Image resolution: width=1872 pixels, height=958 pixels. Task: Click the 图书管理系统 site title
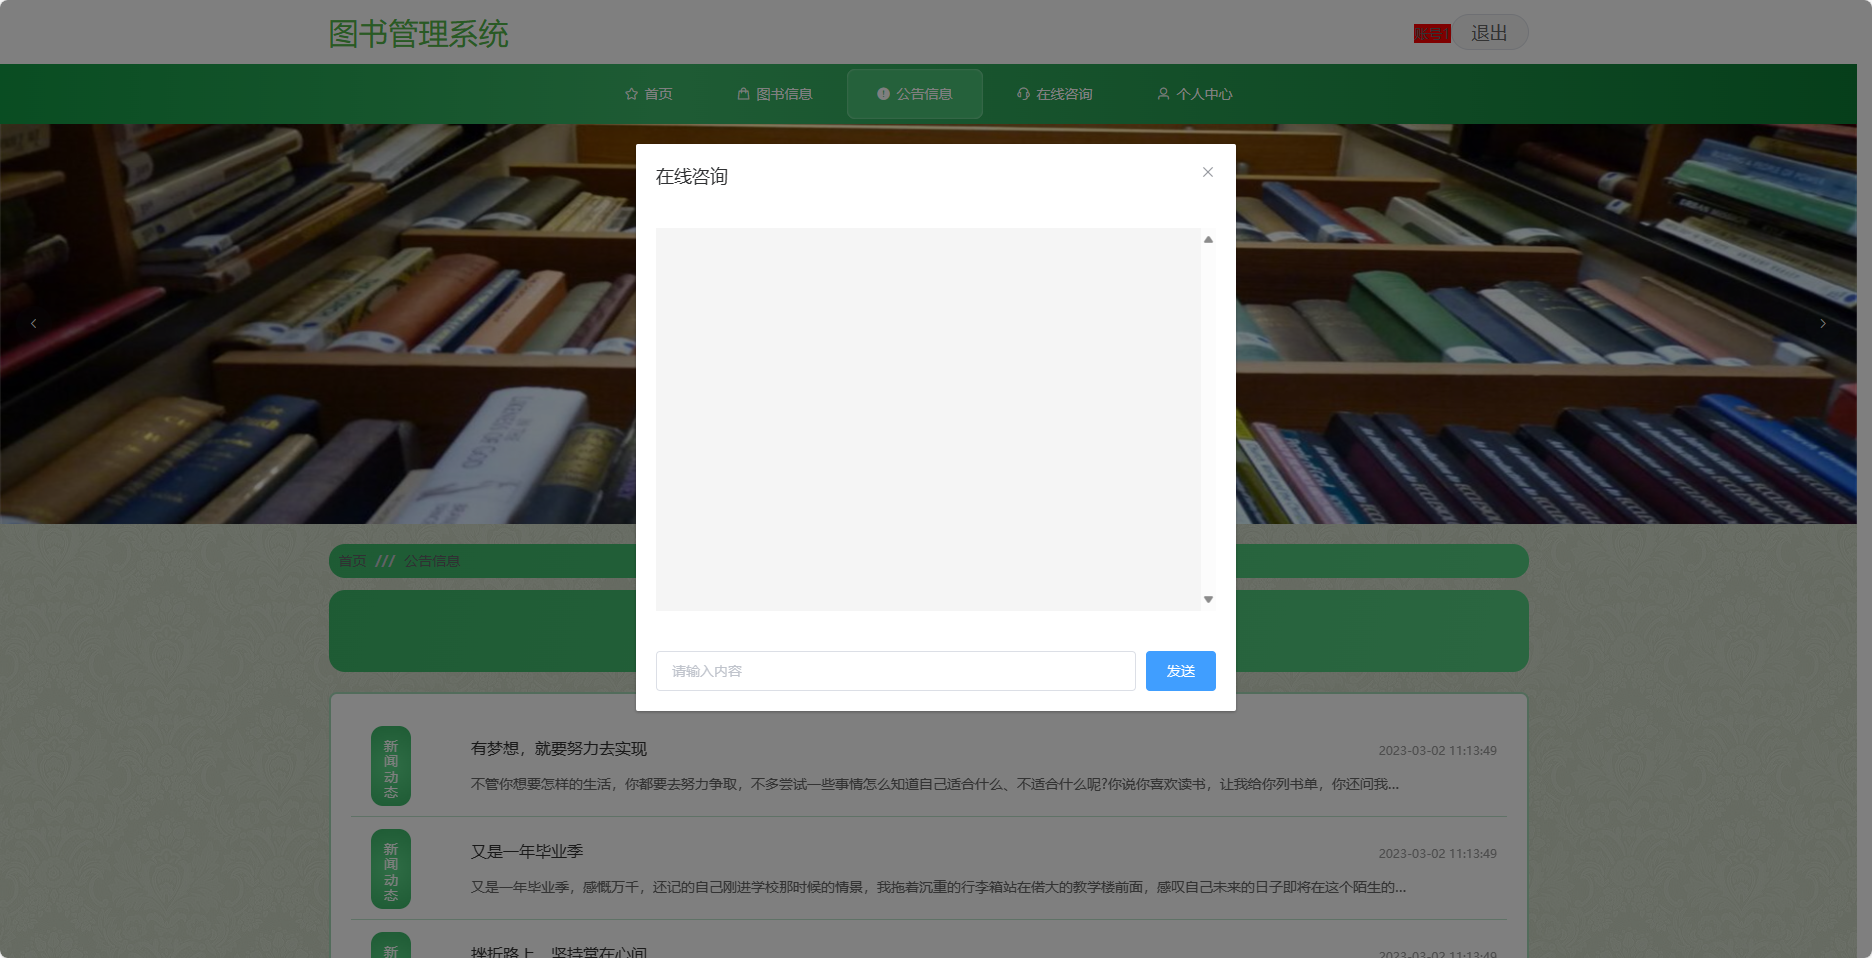click(x=418, y=34)
